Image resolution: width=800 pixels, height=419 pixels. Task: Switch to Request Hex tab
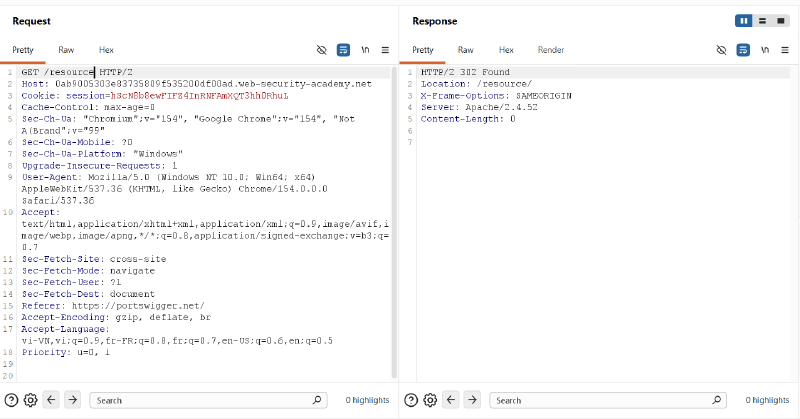(x=106, y=50)
